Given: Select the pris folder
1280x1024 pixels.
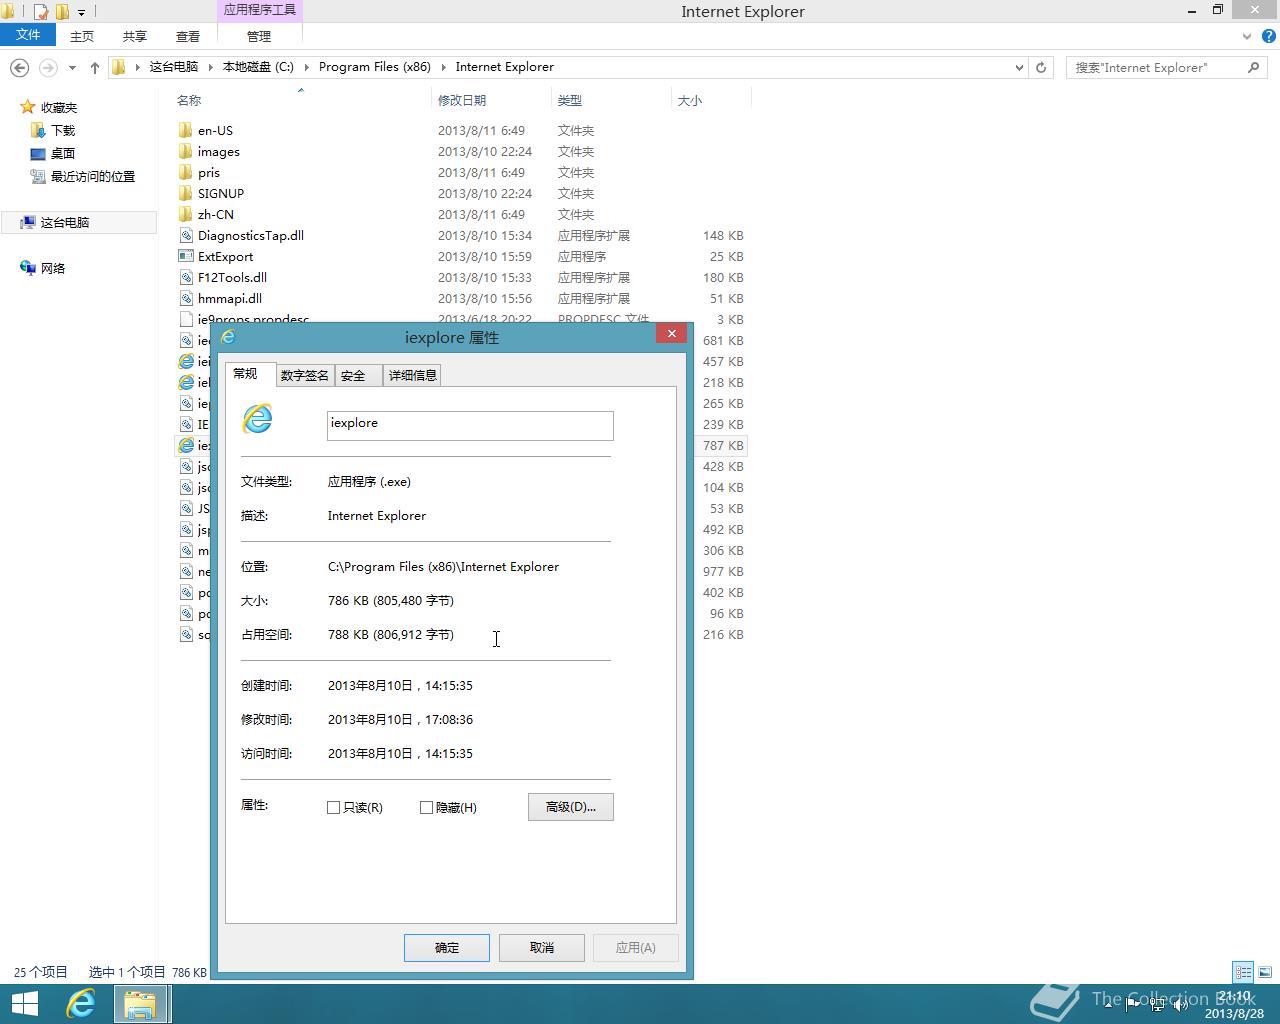Looking at the screenshot, I should pyautogui.click(x=208, y=172).
